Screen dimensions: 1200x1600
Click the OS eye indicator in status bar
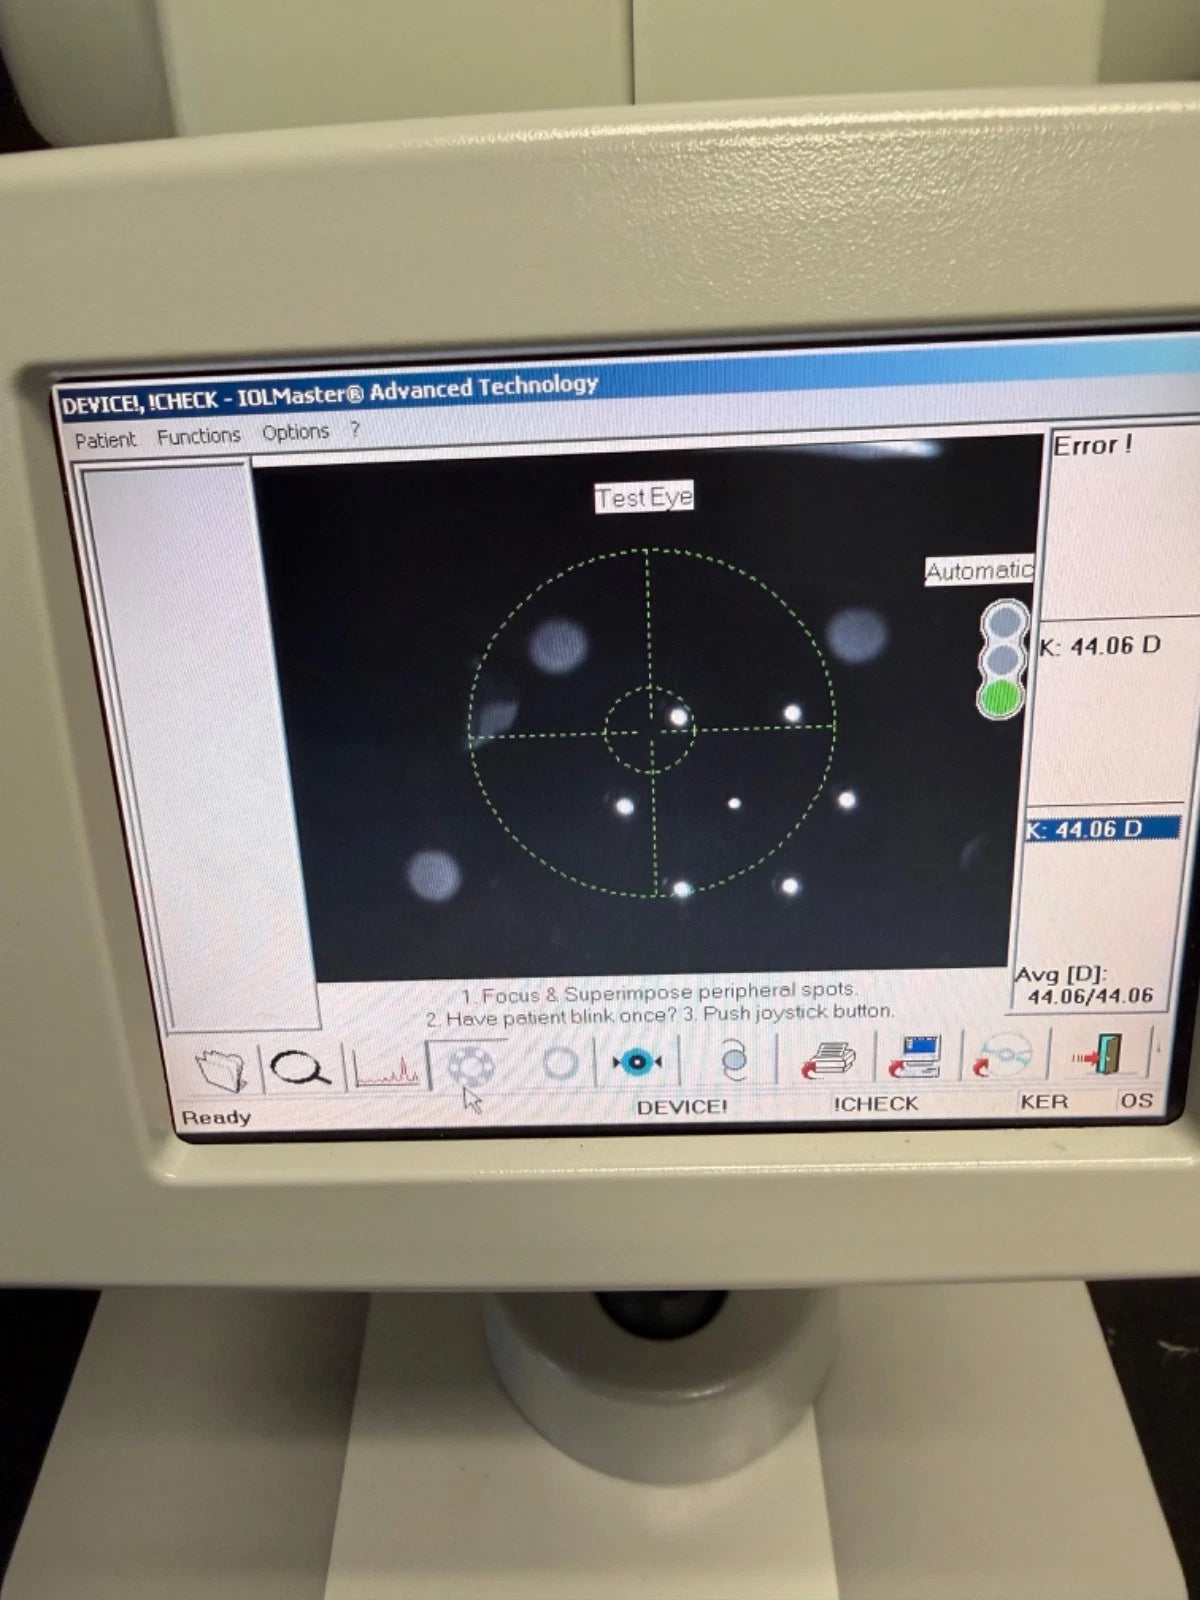(1136, 1100)
